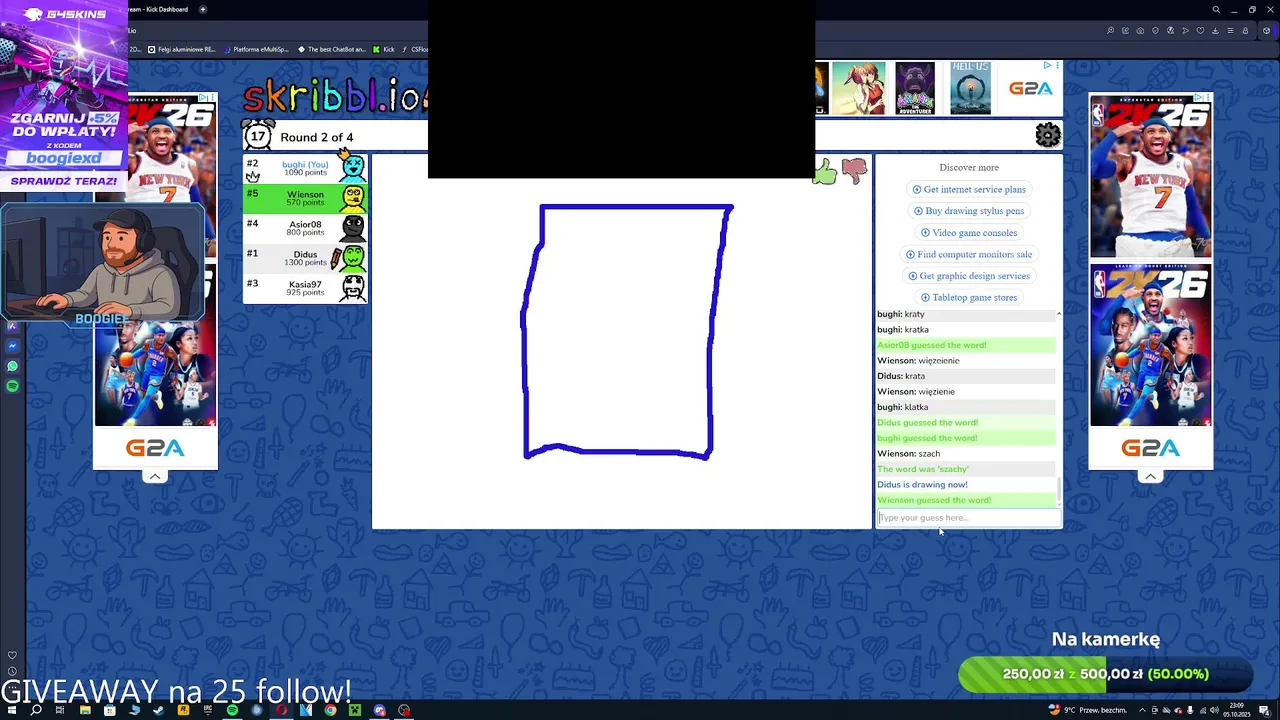
Task: Click the right NBA 2K26 top ad
Action: point(1150,176)
